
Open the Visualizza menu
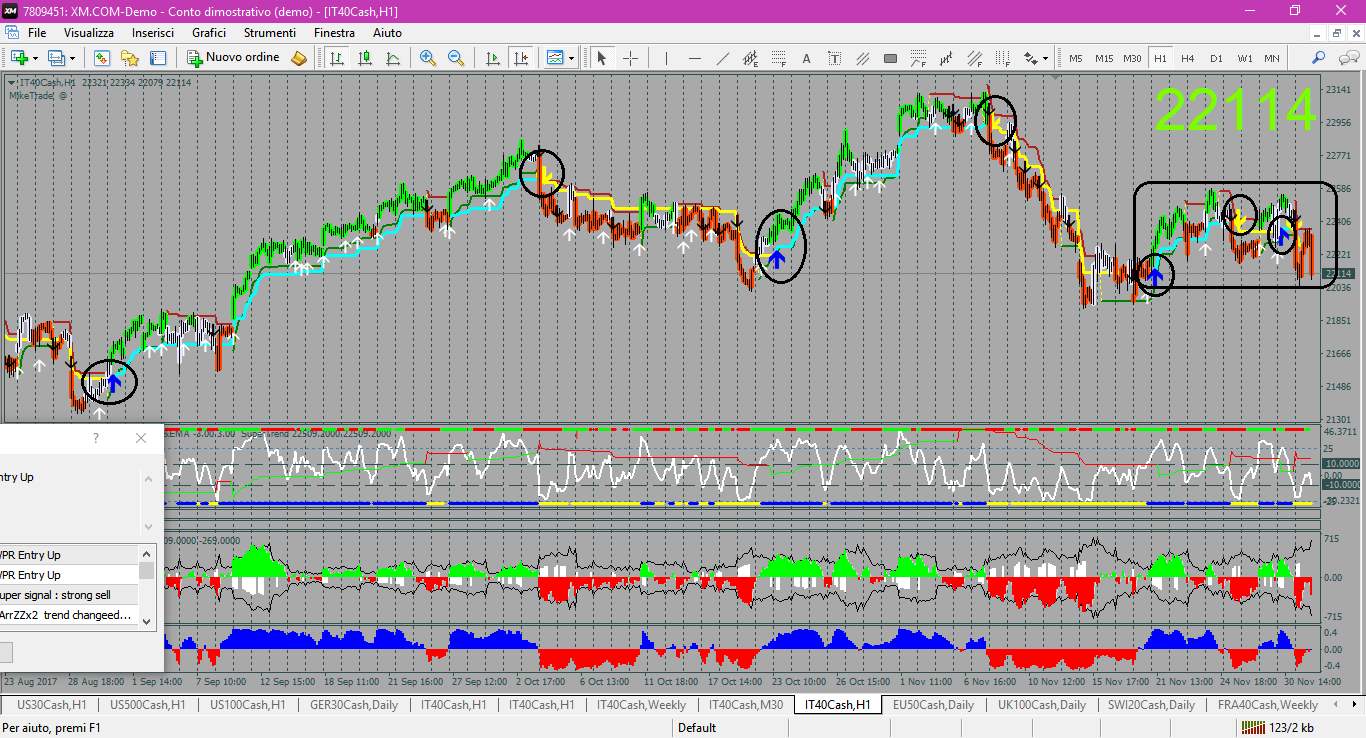click(89, 33)
